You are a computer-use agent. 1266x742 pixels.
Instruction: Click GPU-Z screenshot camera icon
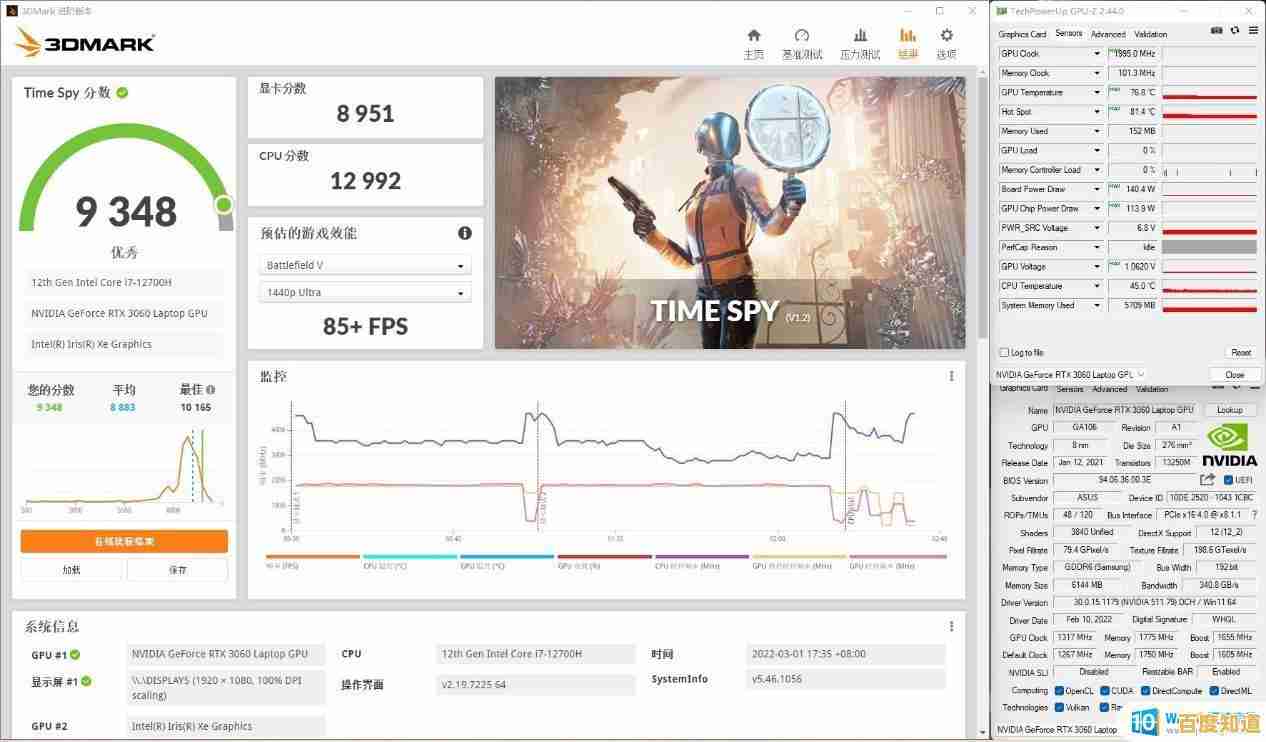[1216, 32]
